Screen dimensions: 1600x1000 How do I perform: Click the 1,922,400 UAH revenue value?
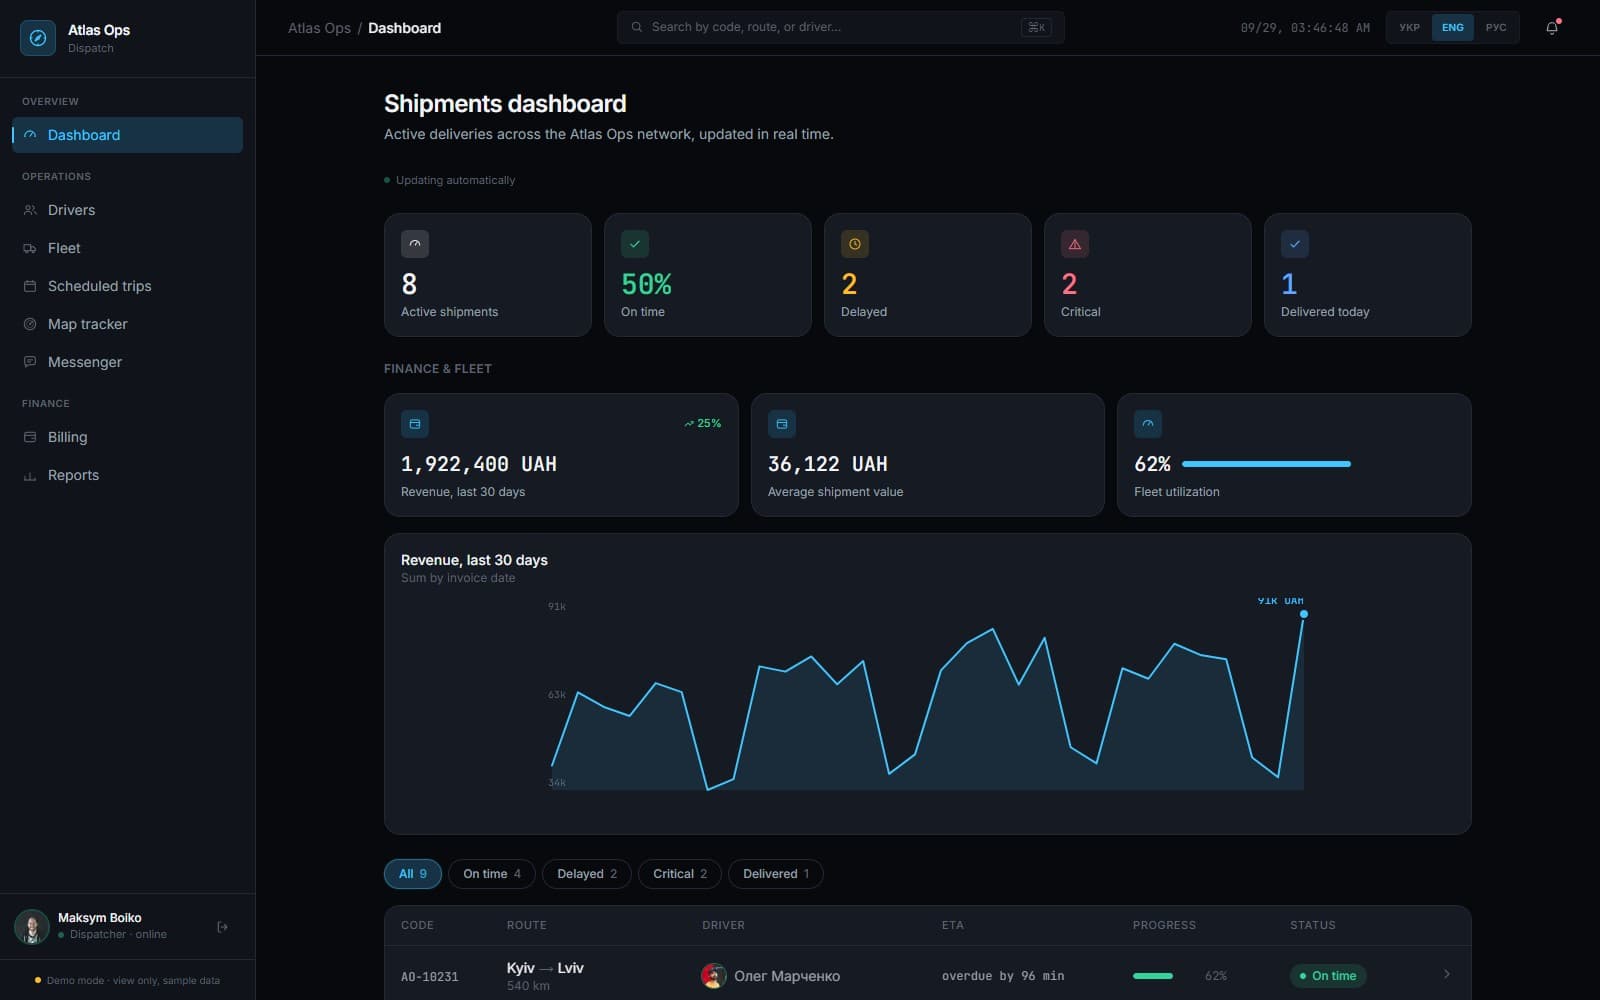click(x=479, y=464)
